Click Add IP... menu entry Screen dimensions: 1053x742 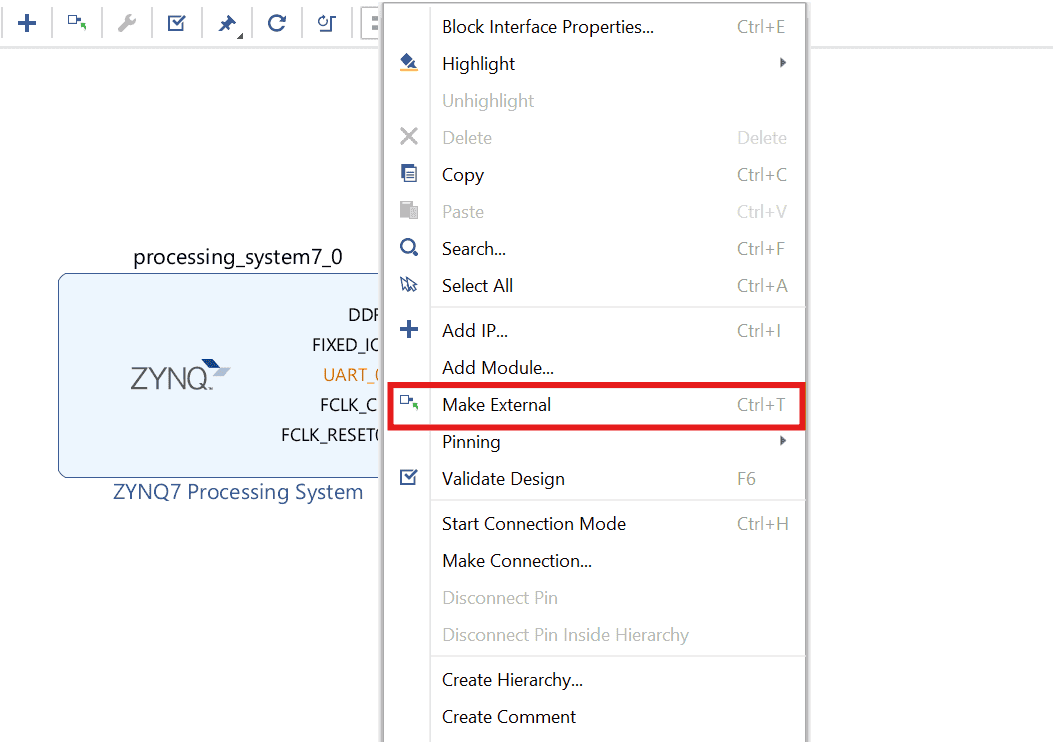click(x=475, y=331)
